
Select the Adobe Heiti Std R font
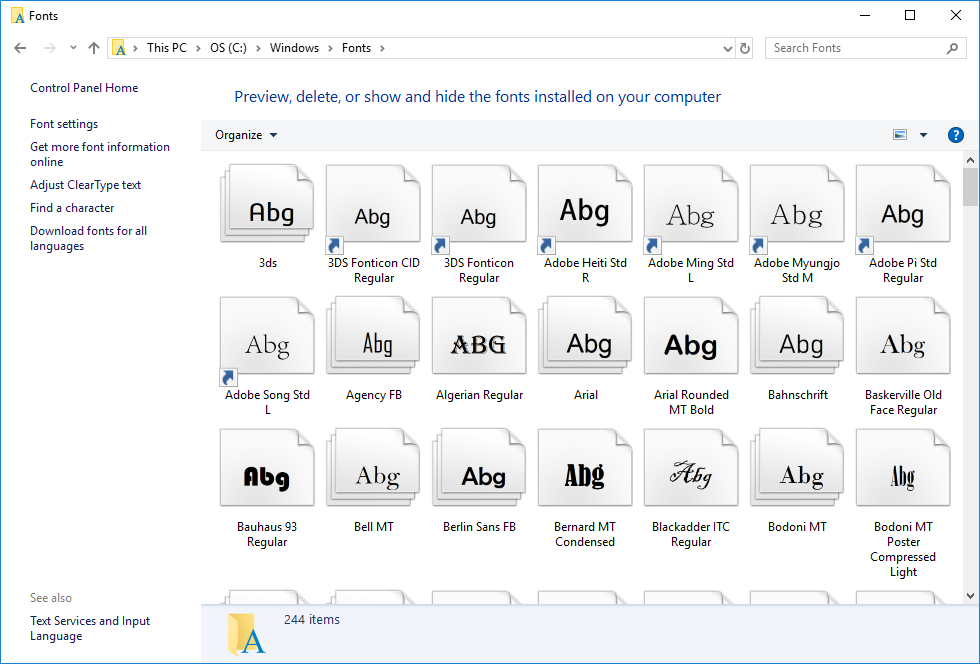pyautogui.click(x=585, y=209)
